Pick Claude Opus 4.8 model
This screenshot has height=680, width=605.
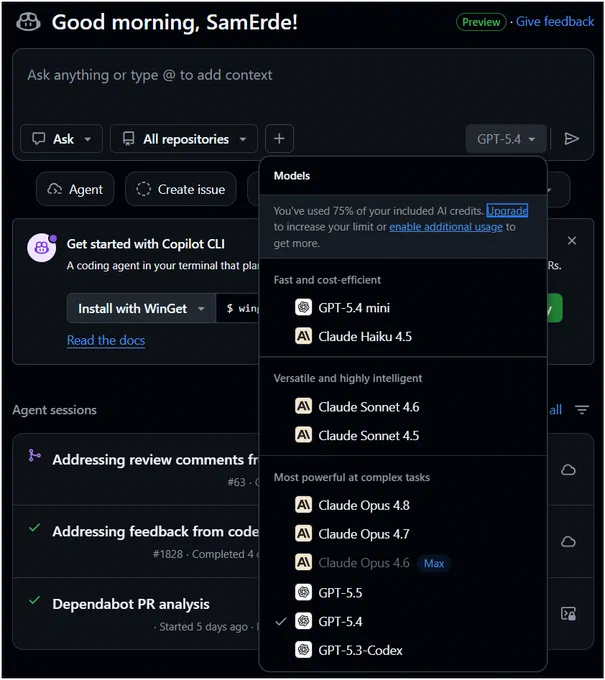pos(403,505)
